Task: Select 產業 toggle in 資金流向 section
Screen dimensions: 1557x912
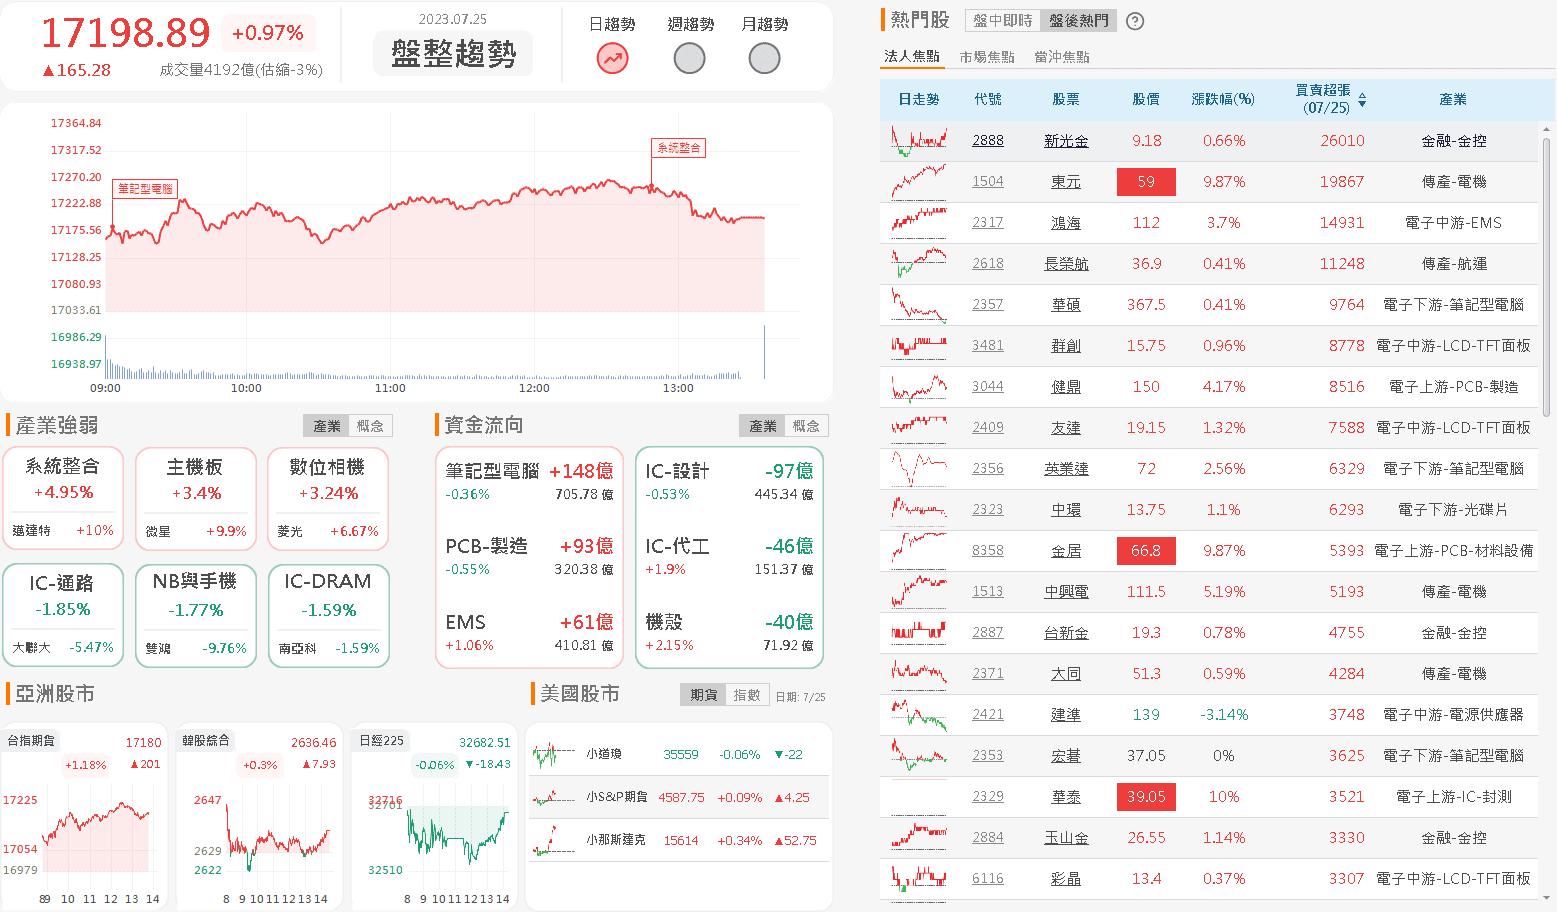Action: pyautogui.click(x=762, y=426)
